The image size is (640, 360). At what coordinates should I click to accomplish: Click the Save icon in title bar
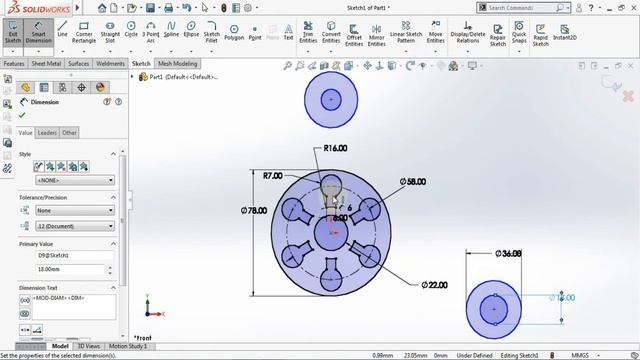(x=150, y=7)
